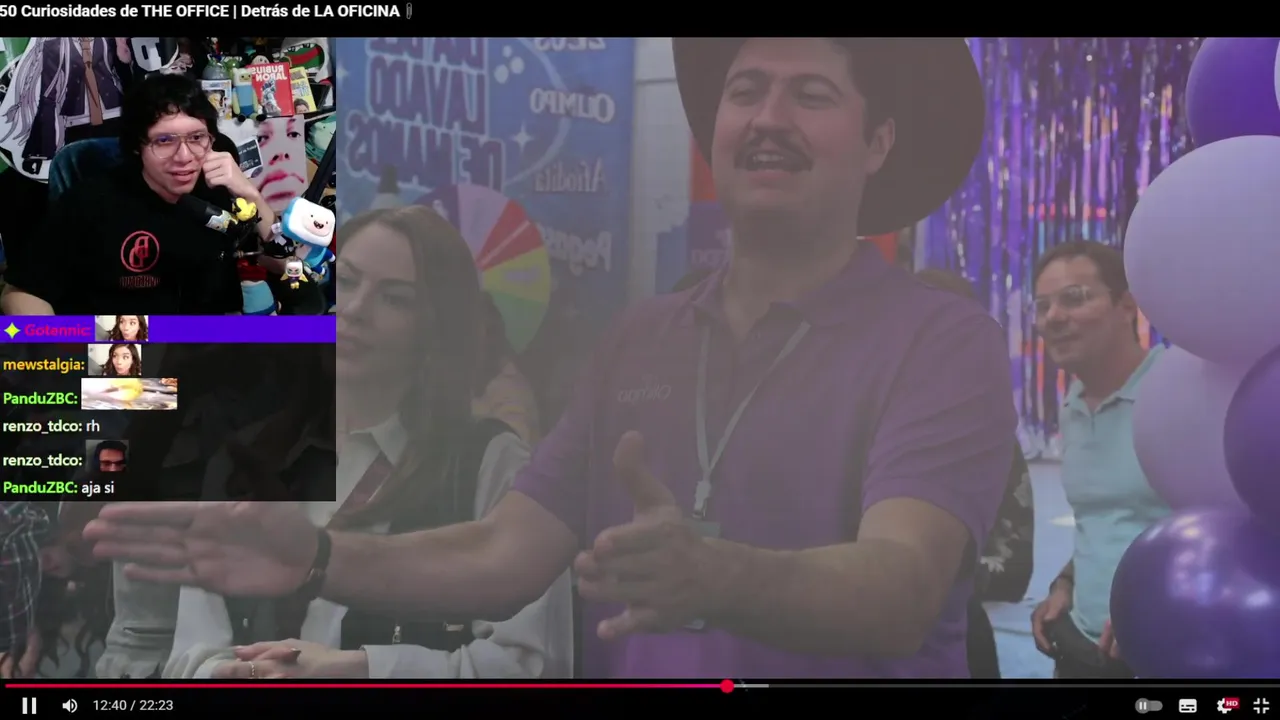Turn on subtitles/closed captions
The width and height of the screenshot is (1280, 720).
point(1187,705)
